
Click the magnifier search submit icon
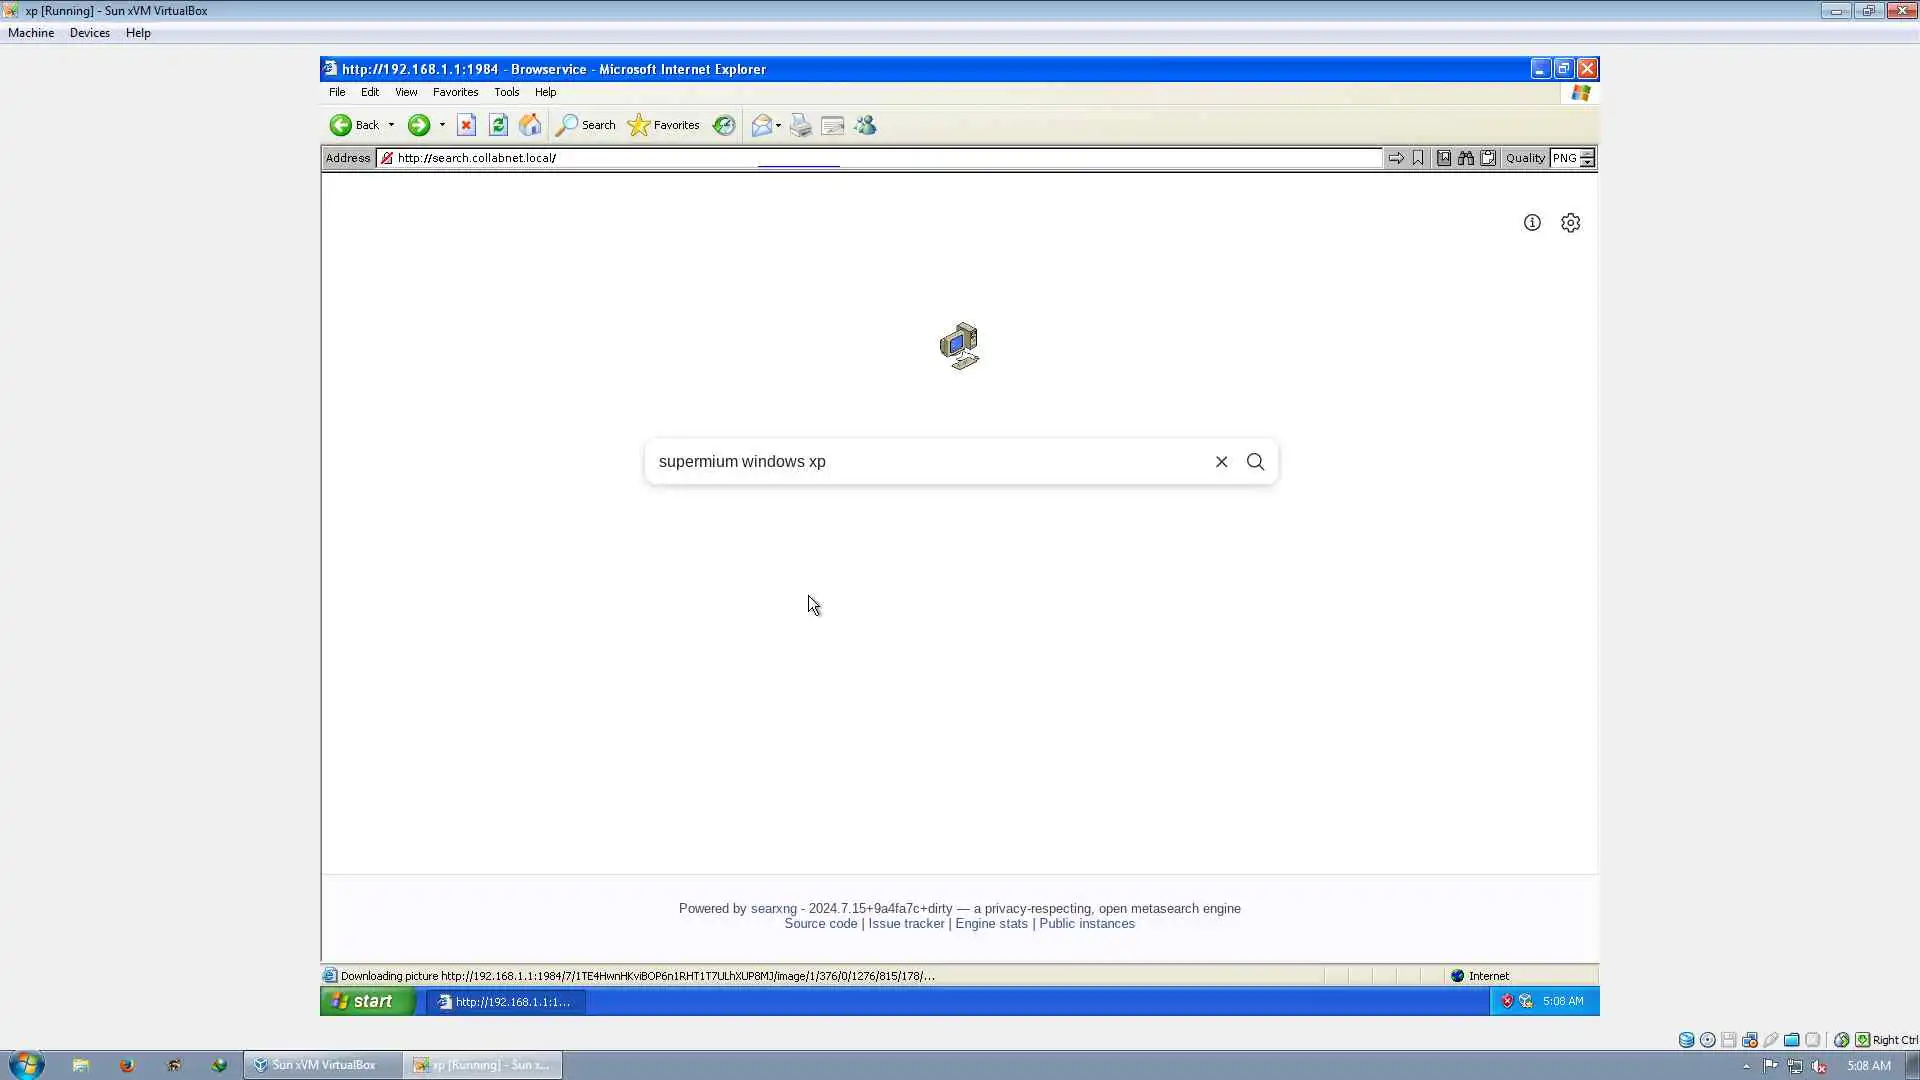pyautogui.click(x=1255, y=462)
